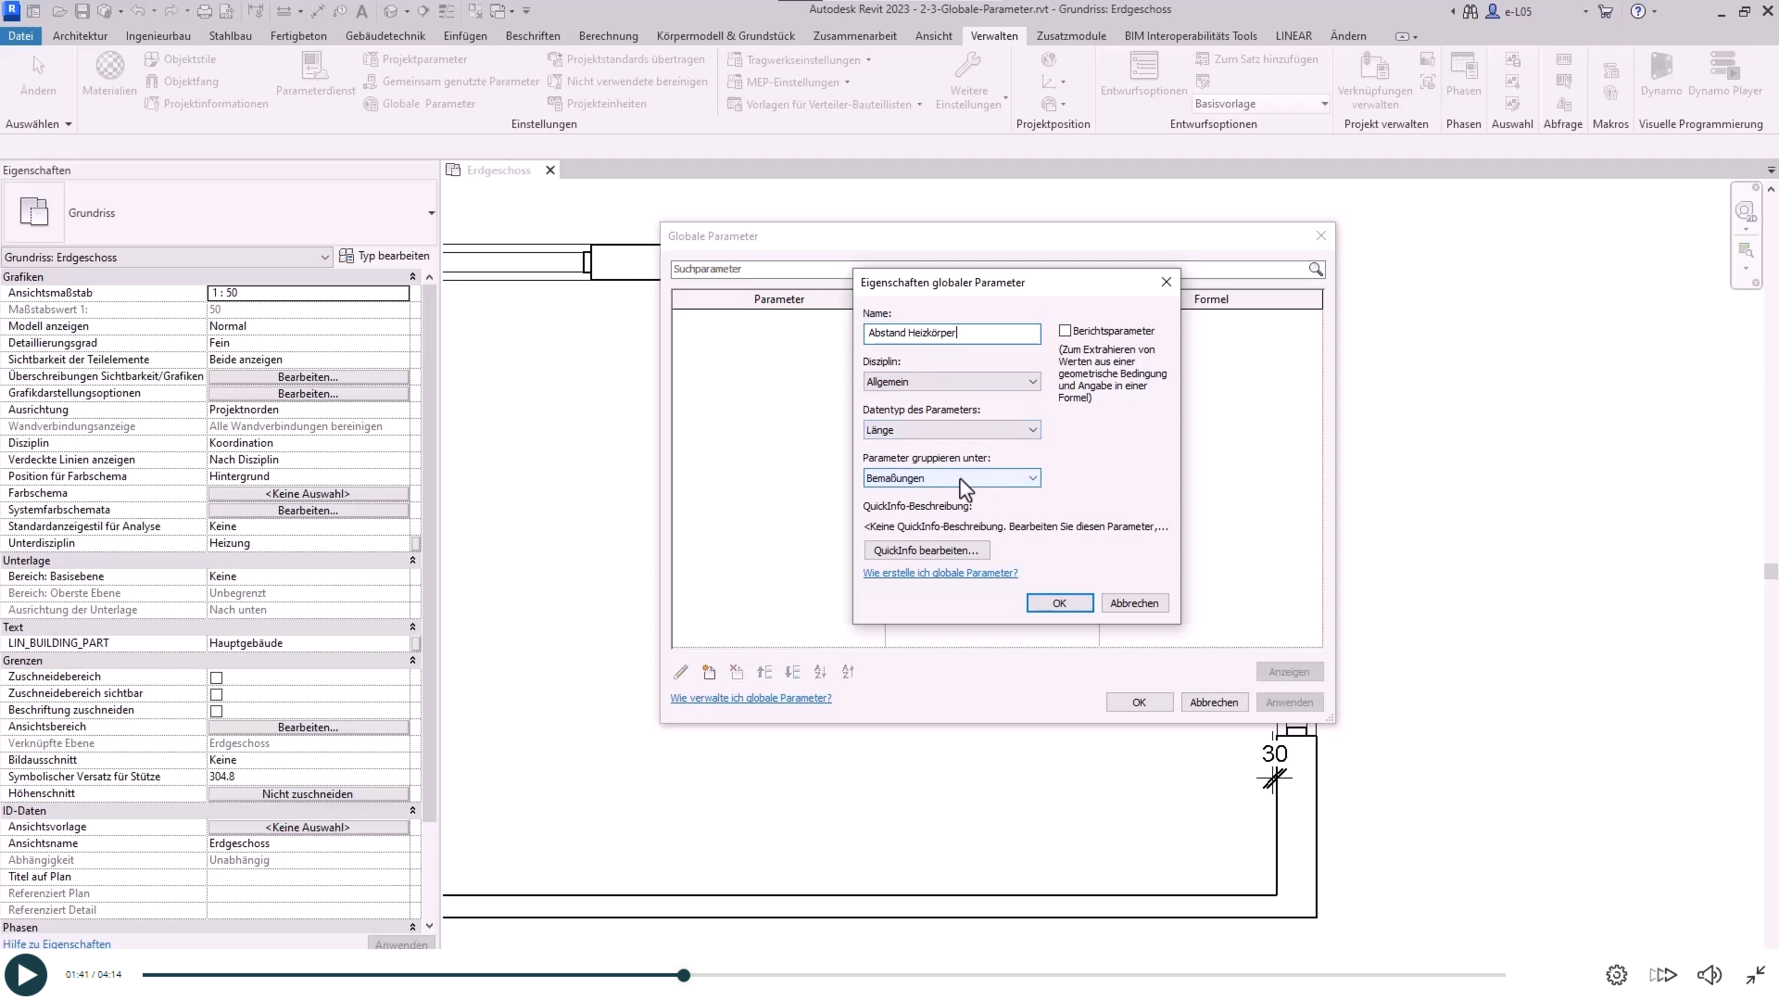The height and width of the screenshot is (1000, 1779).
Task: Click the pencil edit parameter icon
Action: 681,672
